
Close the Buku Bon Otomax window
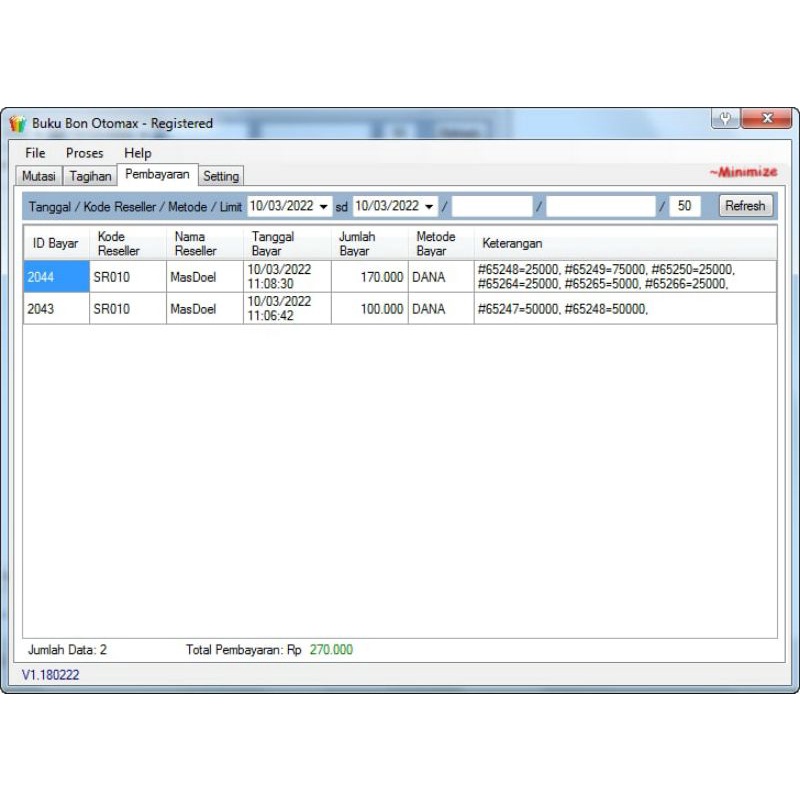(767, 119)
